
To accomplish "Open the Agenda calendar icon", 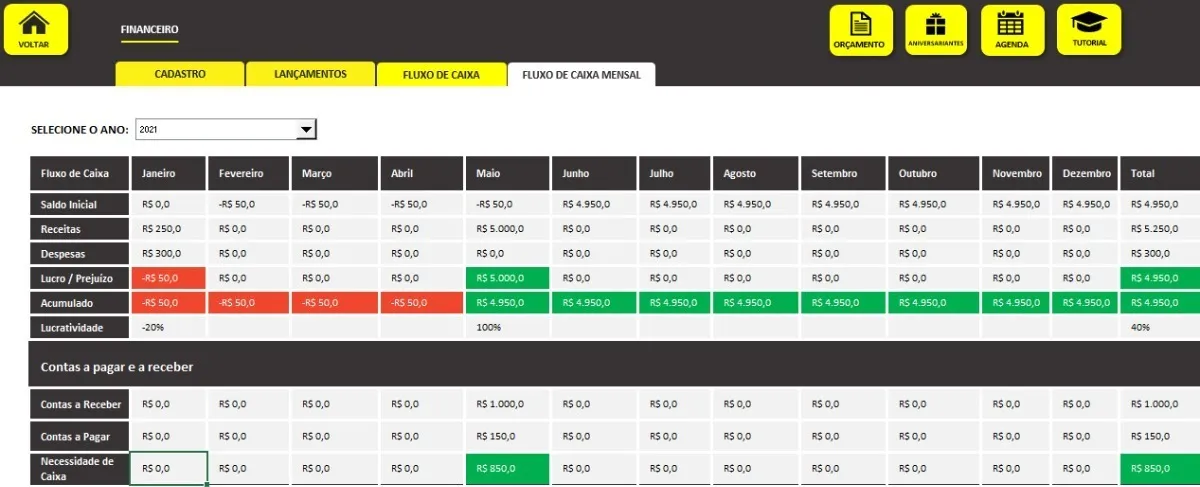I will 1012,29.
